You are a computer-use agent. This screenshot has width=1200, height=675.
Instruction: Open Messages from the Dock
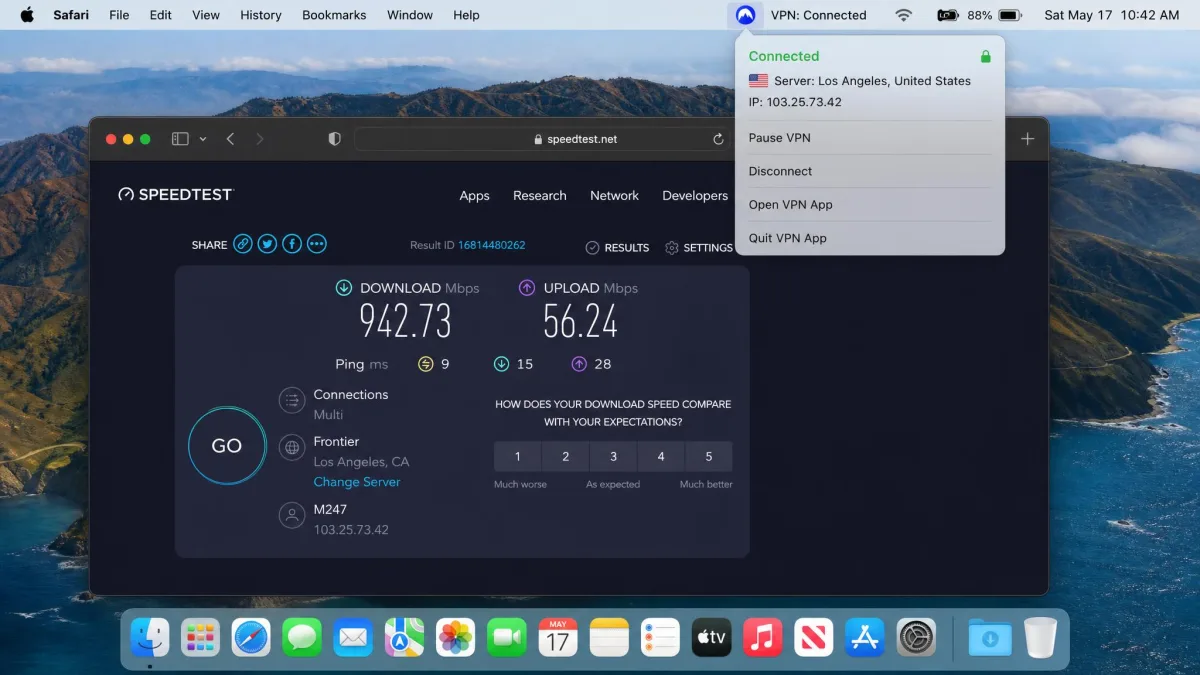[302, 637]
